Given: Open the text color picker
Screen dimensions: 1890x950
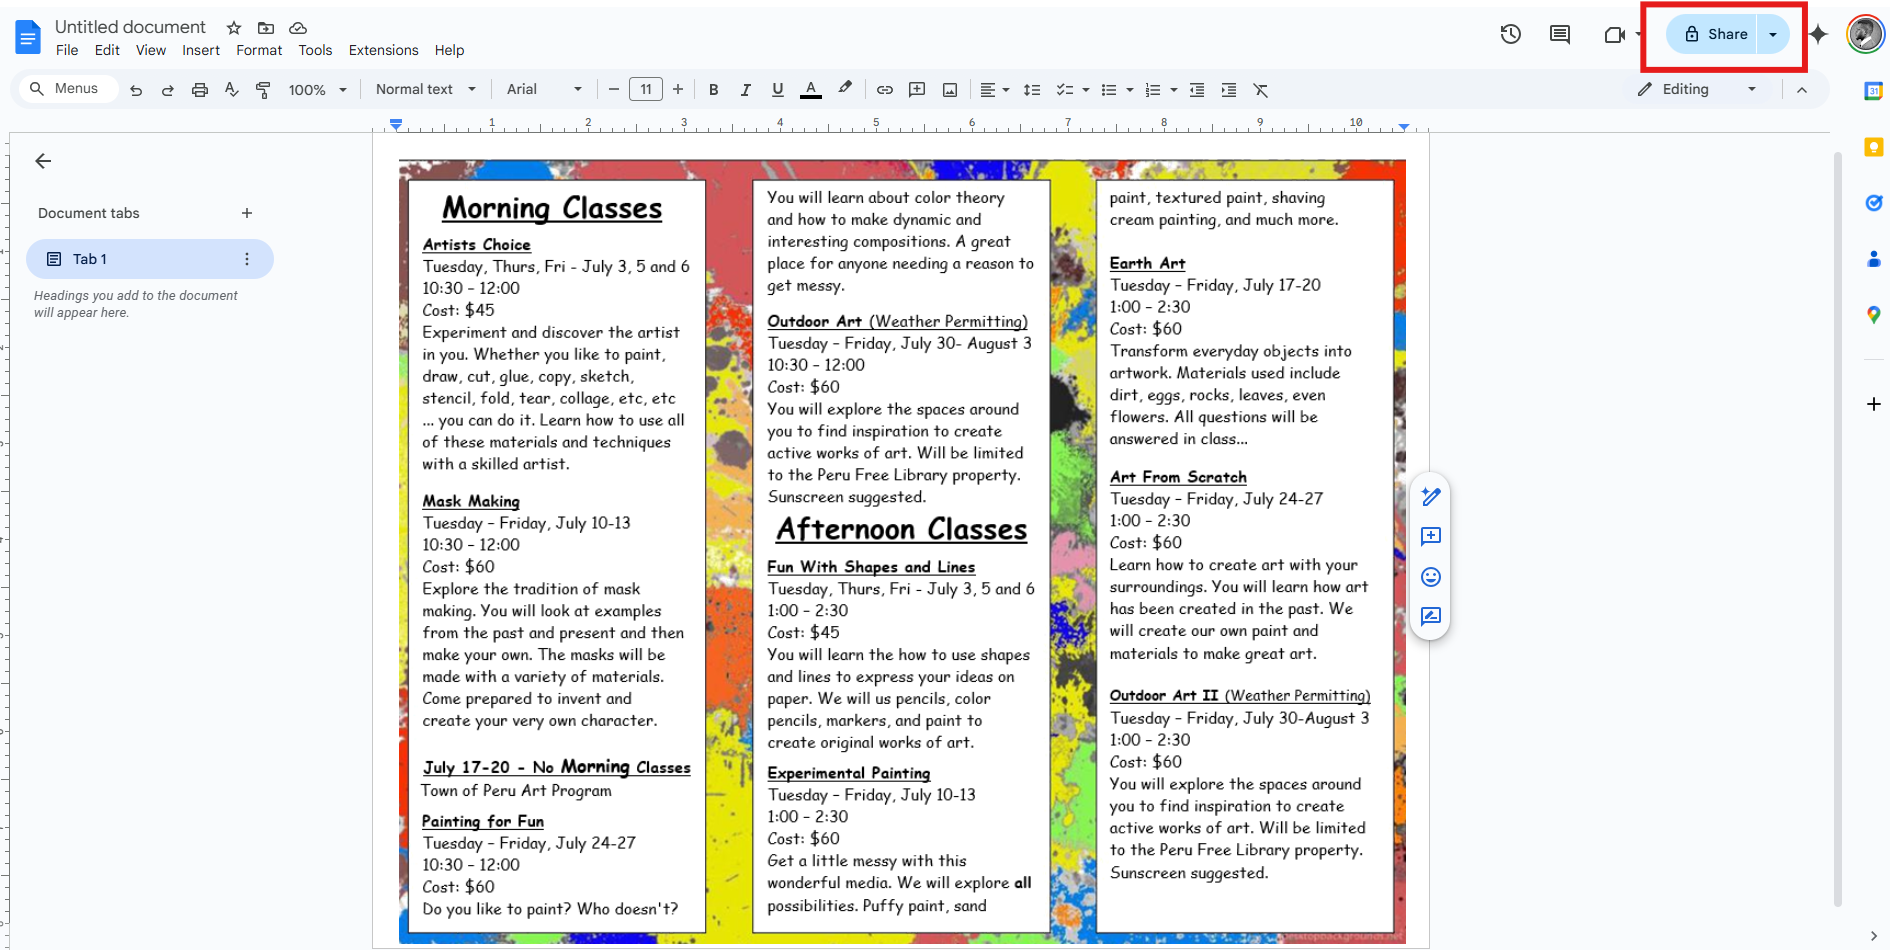Looking at the screenshot, I should click(x=810, y=89).
